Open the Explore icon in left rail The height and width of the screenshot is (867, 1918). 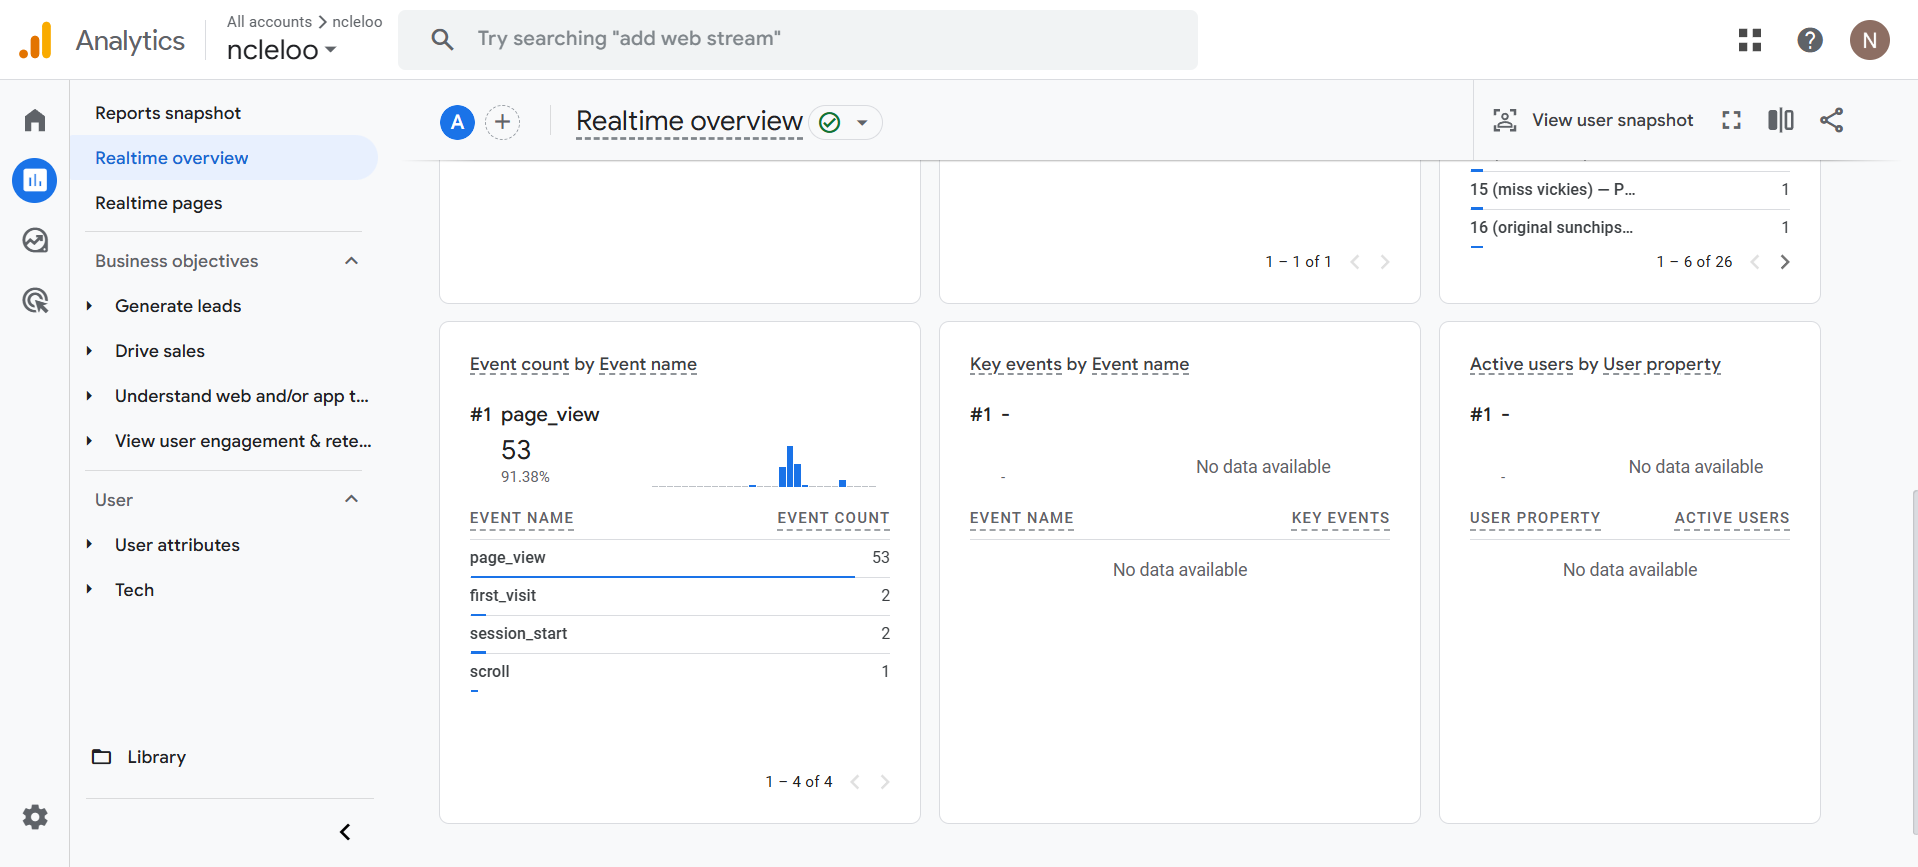(x=35, y=241)
